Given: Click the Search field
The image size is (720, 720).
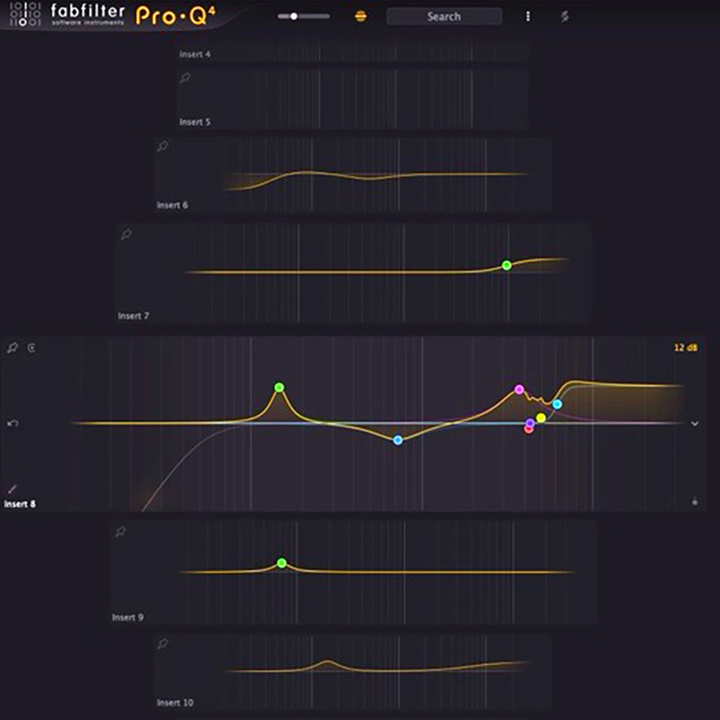Looking at the screenshot, I should point(444,16).
